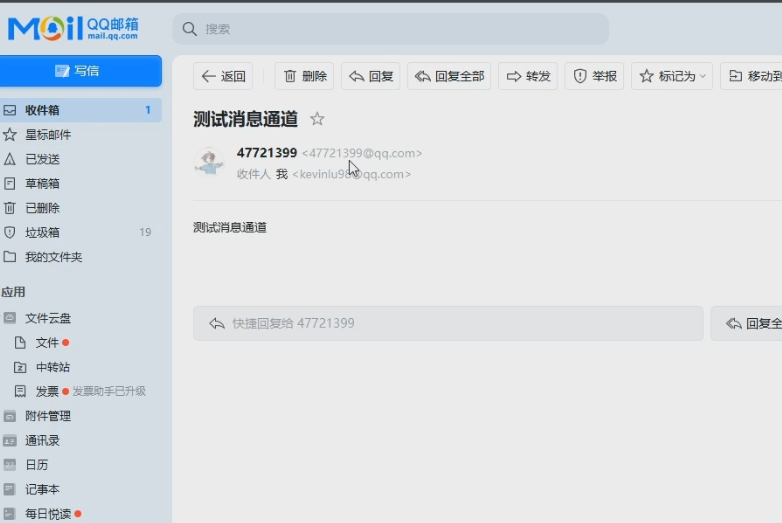This screenshot has height=523, width=782.
Task: Click sender name 47721399
Action: coord(267,153)
